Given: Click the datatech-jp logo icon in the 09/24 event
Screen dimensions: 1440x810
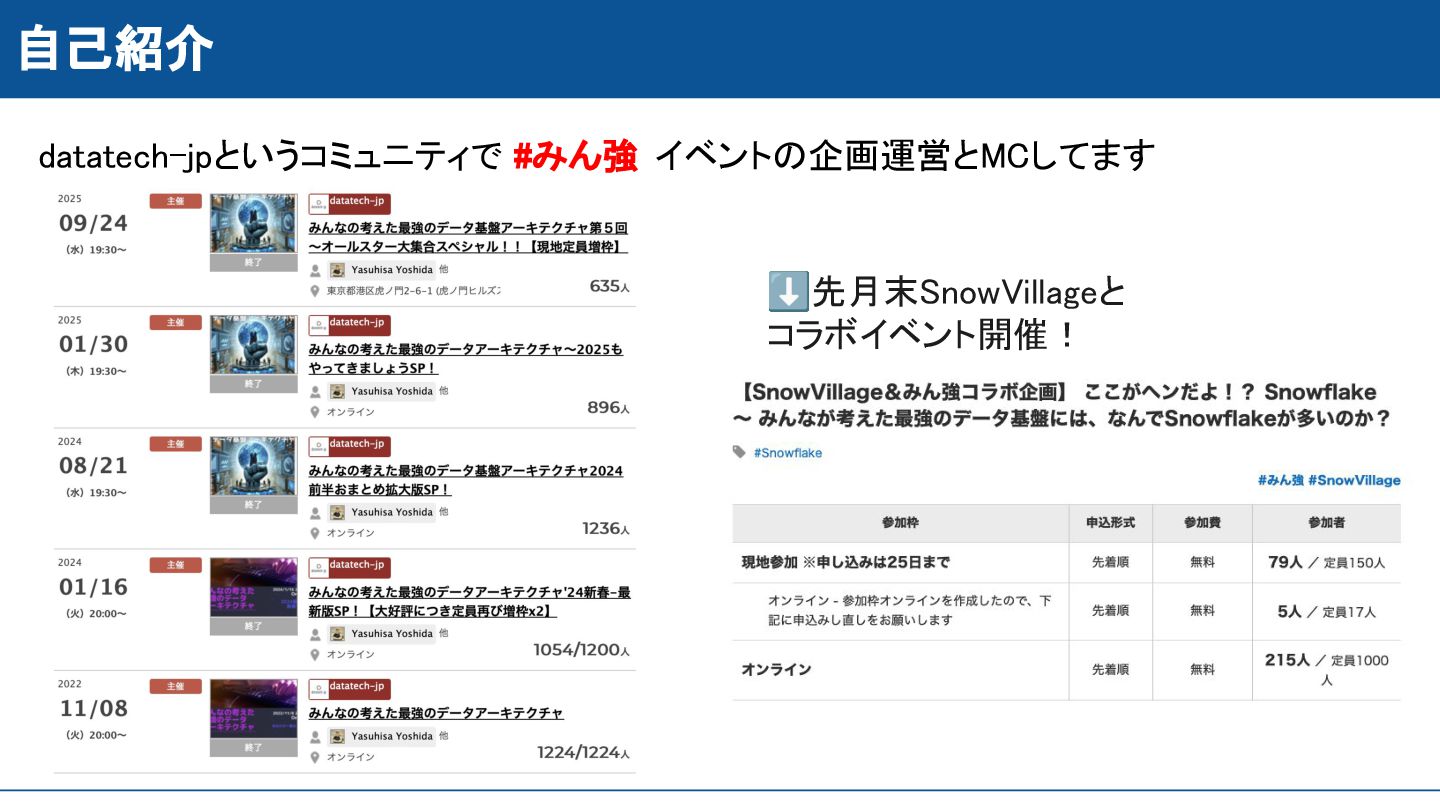Looking at the screenshot, I should 318,204.
